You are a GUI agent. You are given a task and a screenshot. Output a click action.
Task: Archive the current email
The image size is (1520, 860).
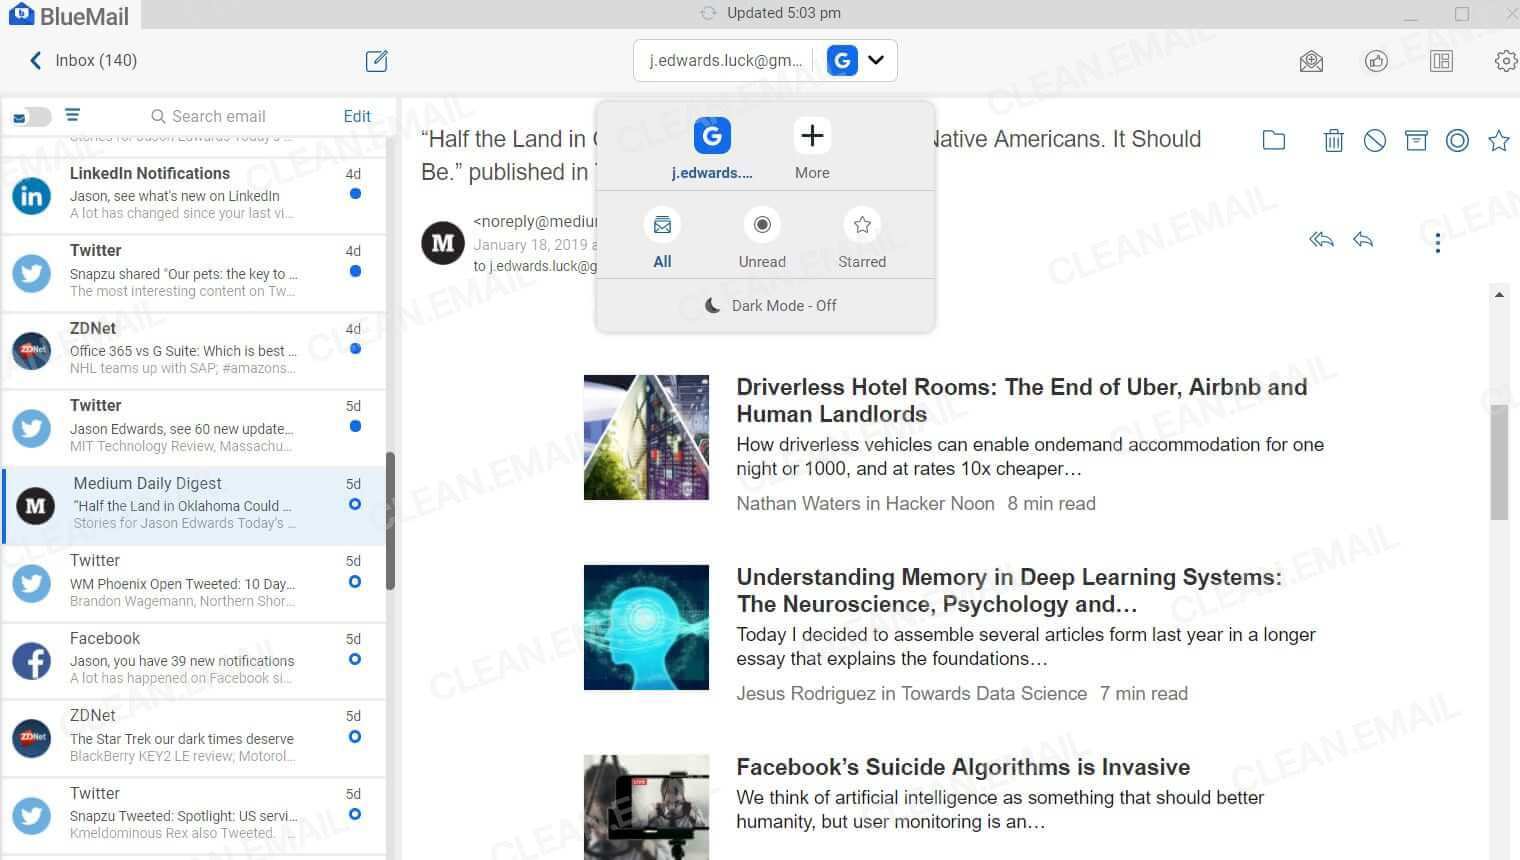click(1416, 140)
